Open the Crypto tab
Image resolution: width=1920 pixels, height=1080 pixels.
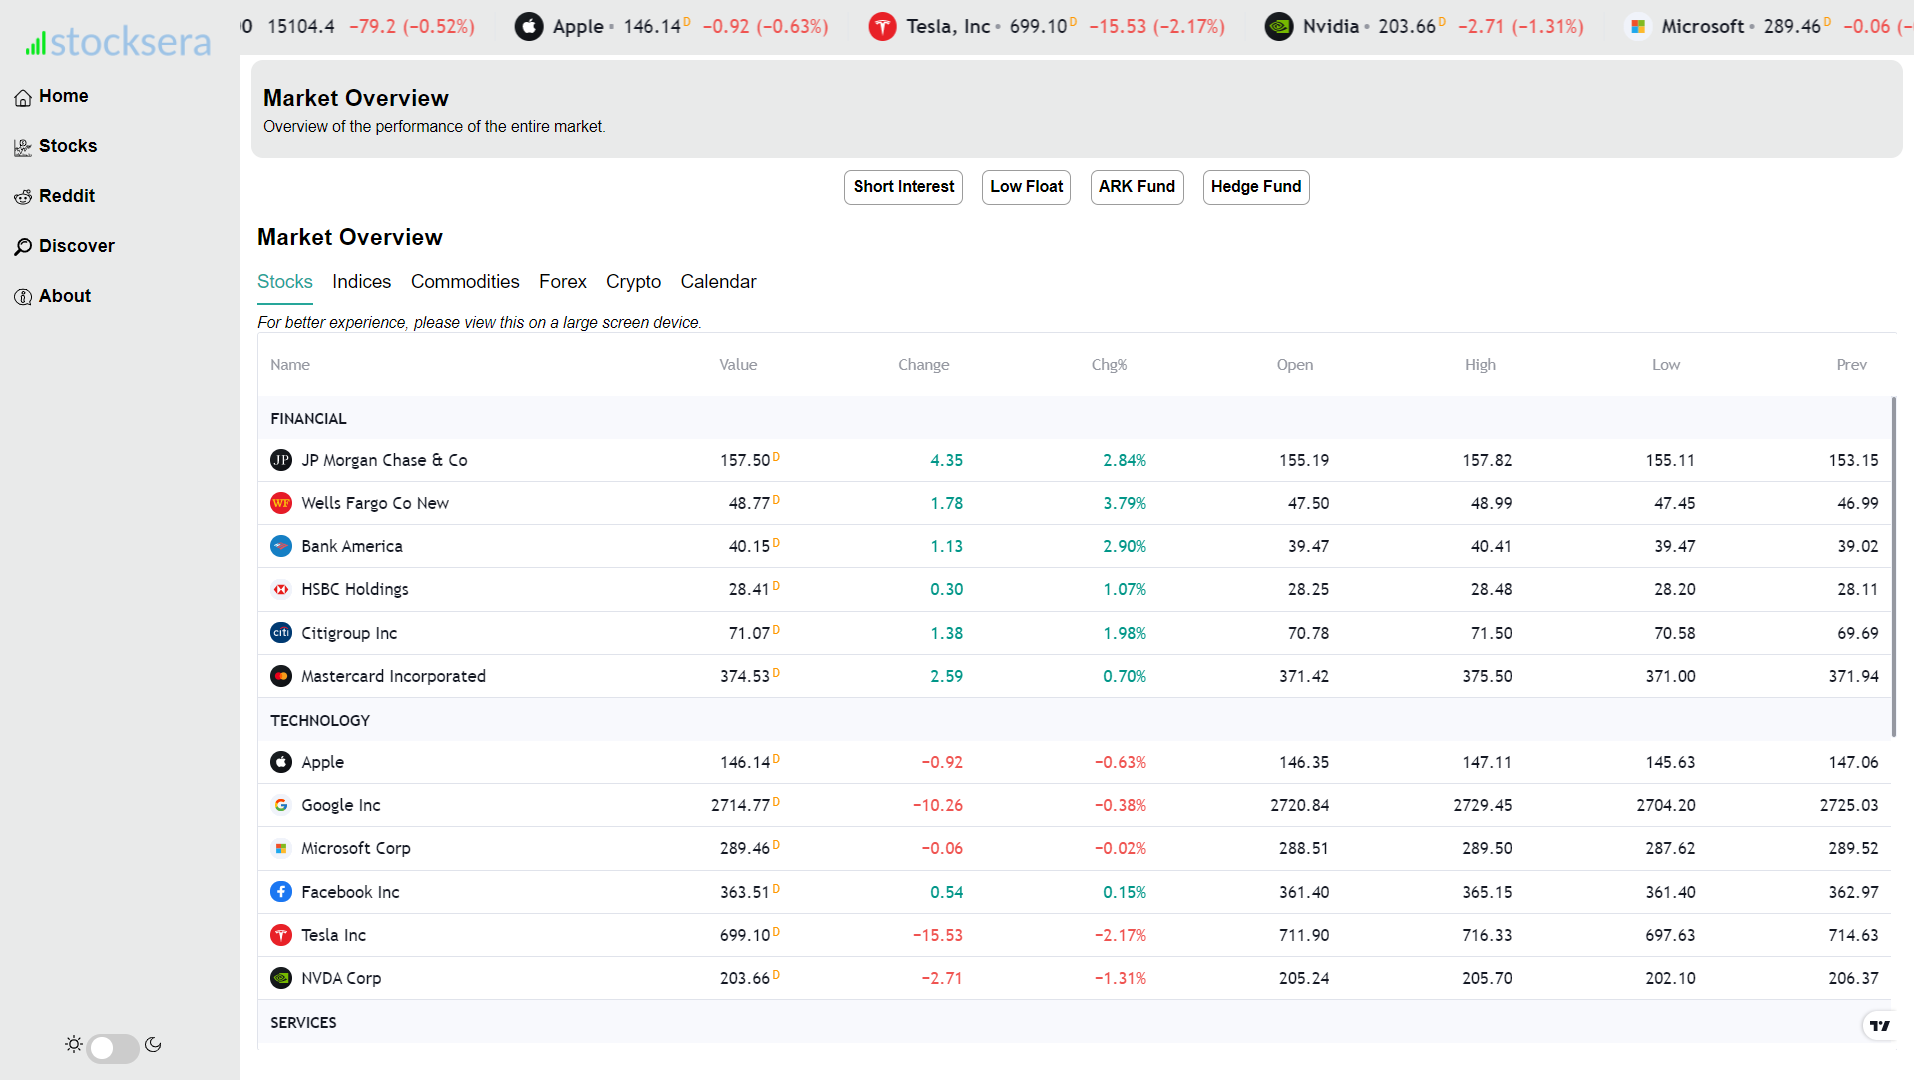click(633, 282)
